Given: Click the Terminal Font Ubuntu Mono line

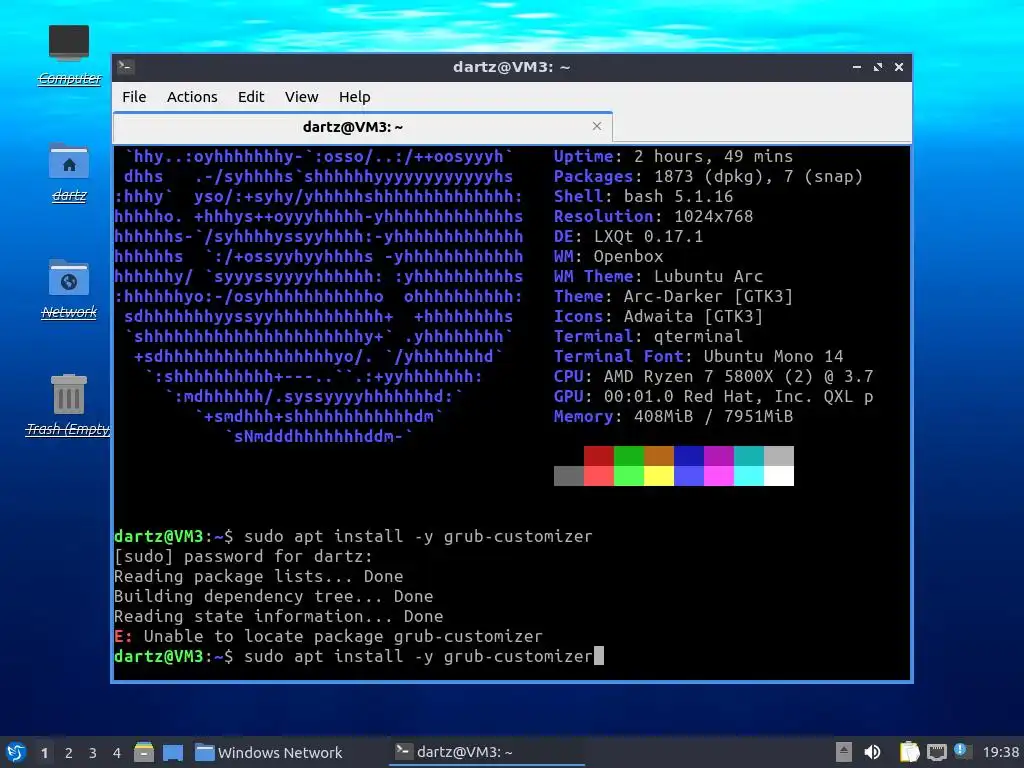Looking at the screenshot, I should (x=699, y=357).
